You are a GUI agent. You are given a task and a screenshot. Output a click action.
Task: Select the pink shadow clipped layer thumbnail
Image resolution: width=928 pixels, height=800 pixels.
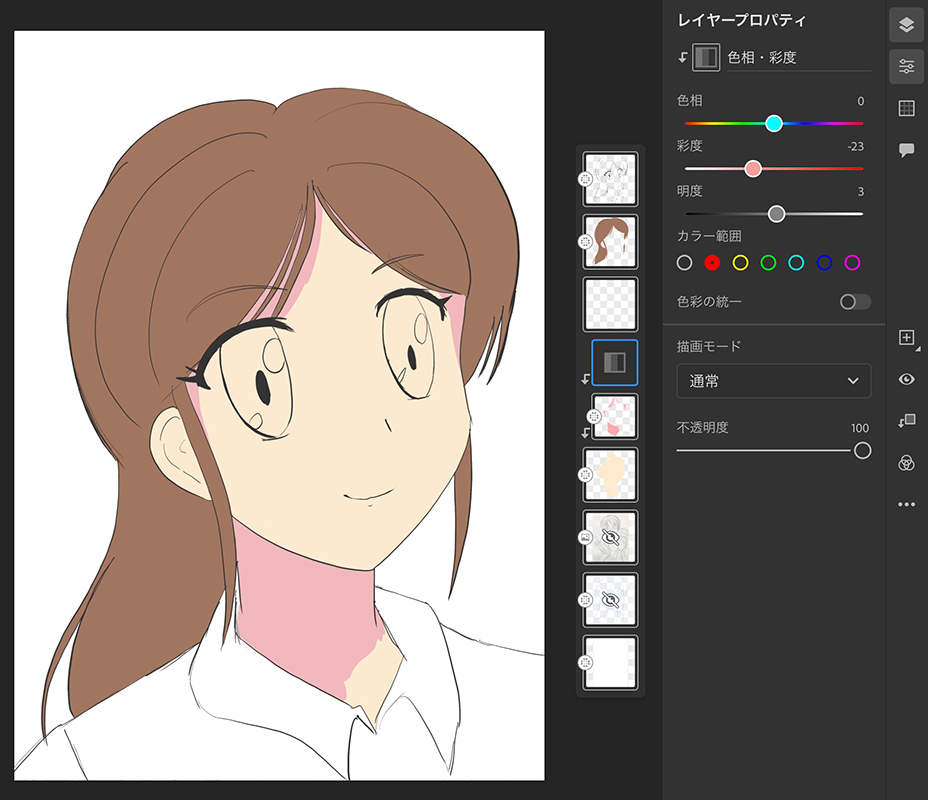click(x=615, y=417)
